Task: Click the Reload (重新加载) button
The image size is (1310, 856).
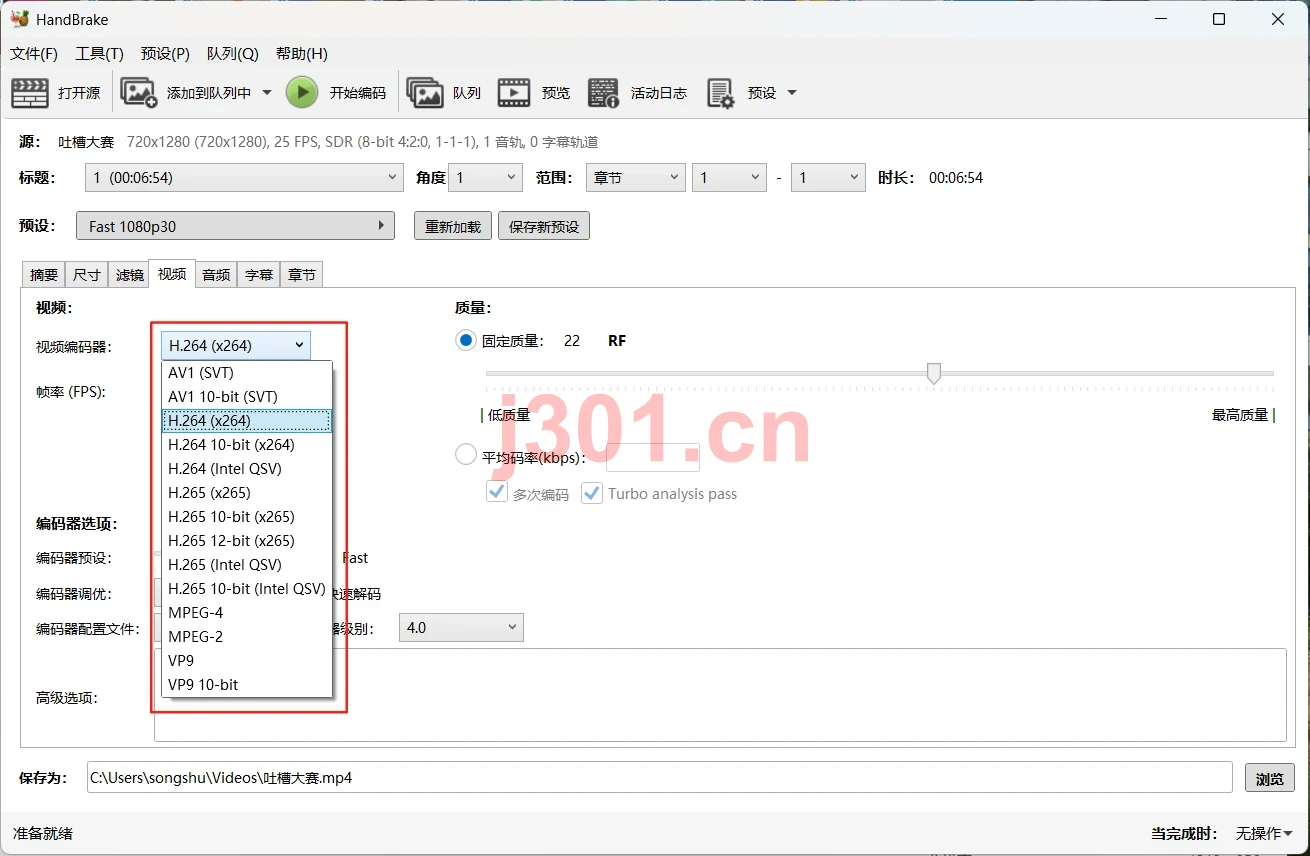Action: (x=453, y=226)
